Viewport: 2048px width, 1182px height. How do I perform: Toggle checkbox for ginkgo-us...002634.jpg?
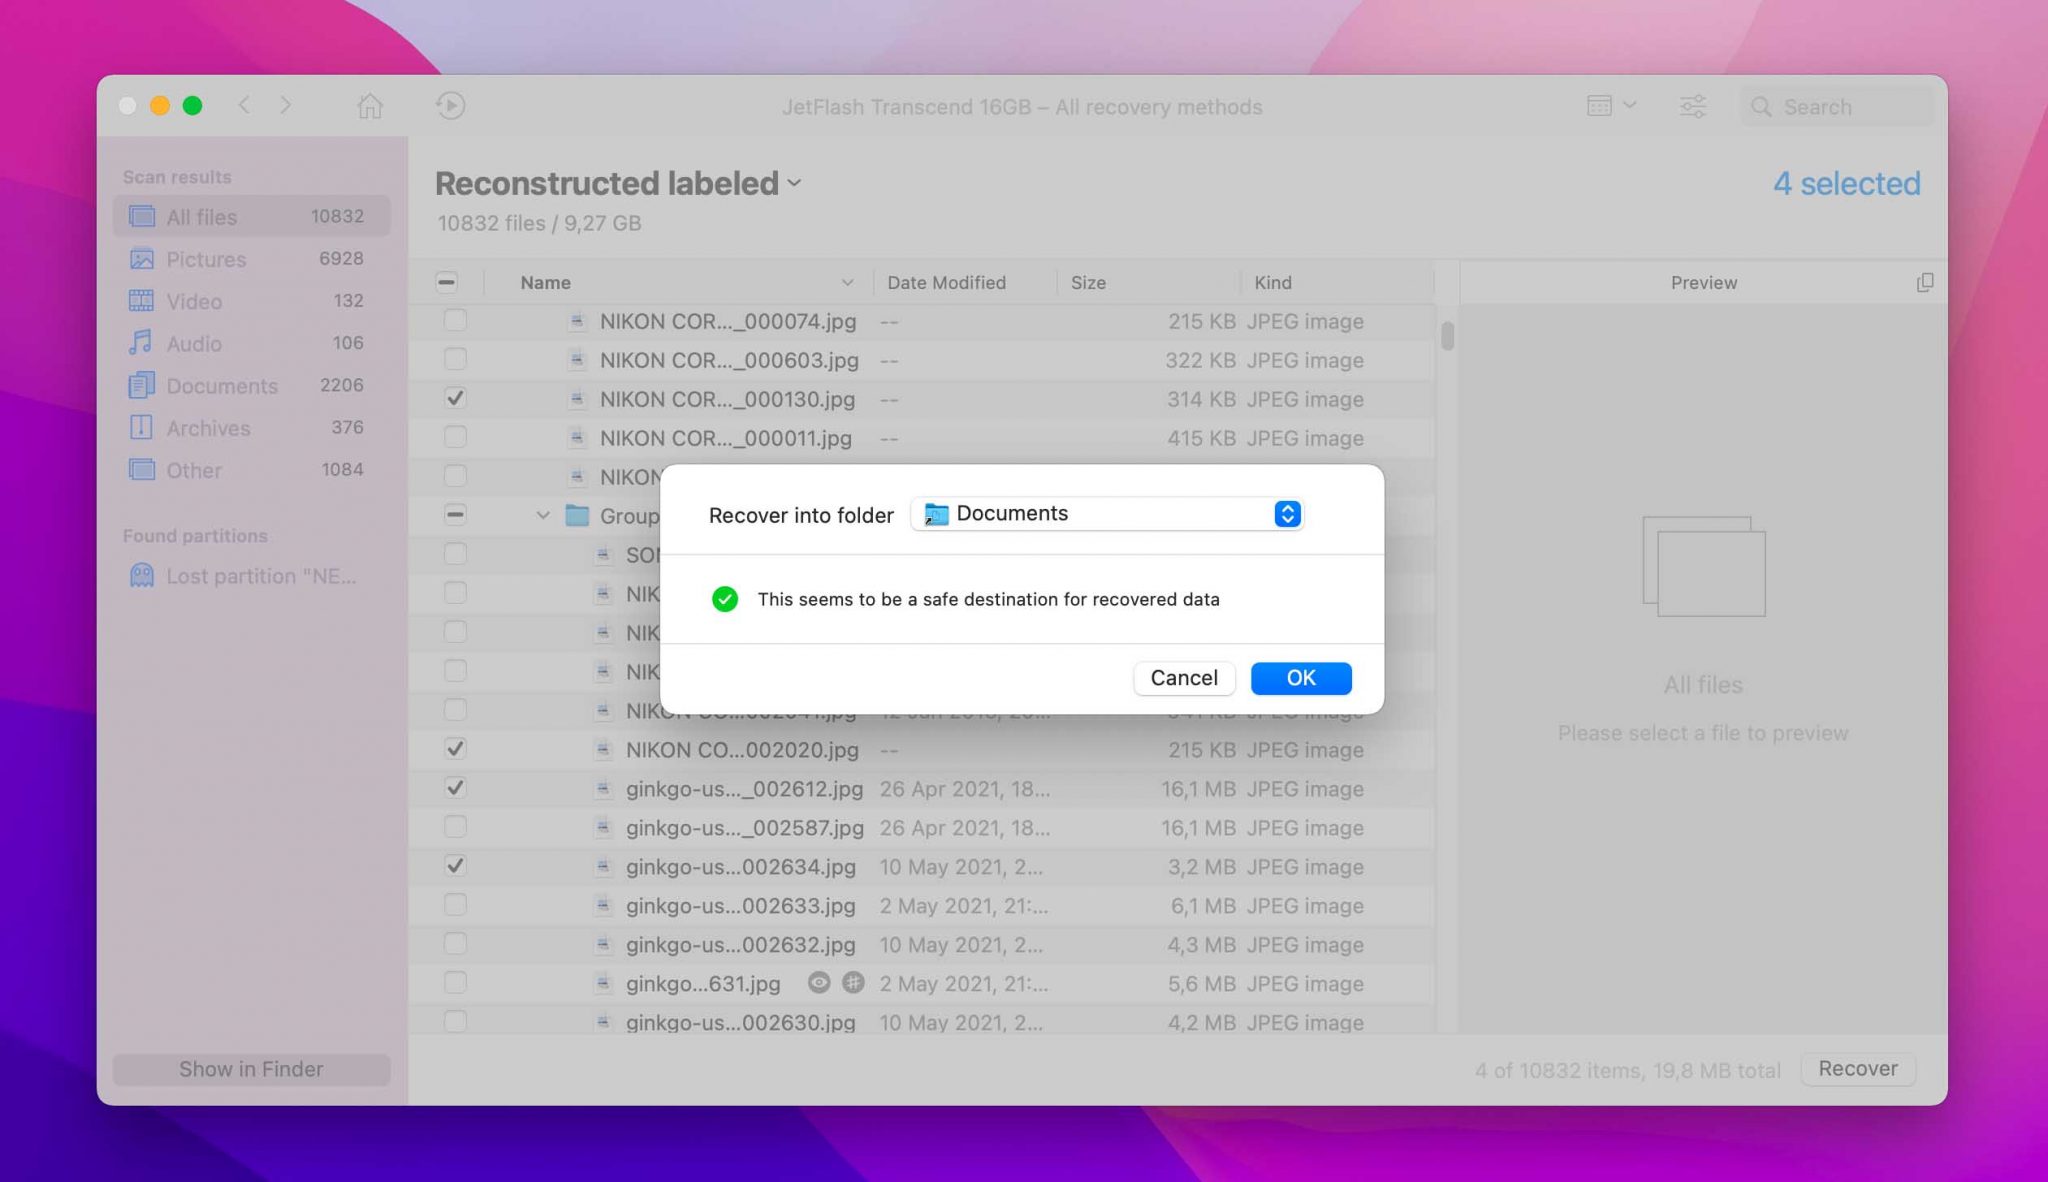coord(453,865)
